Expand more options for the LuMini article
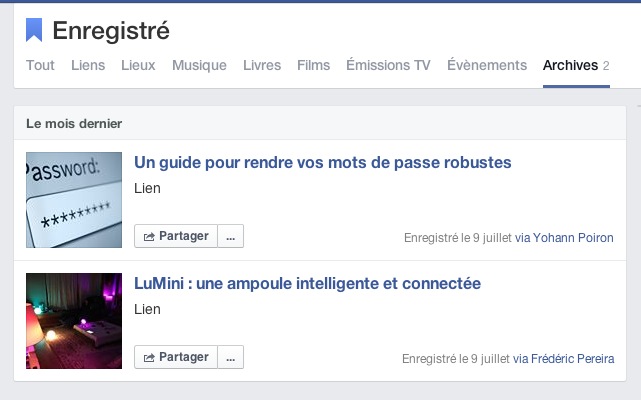 [231, 357]
